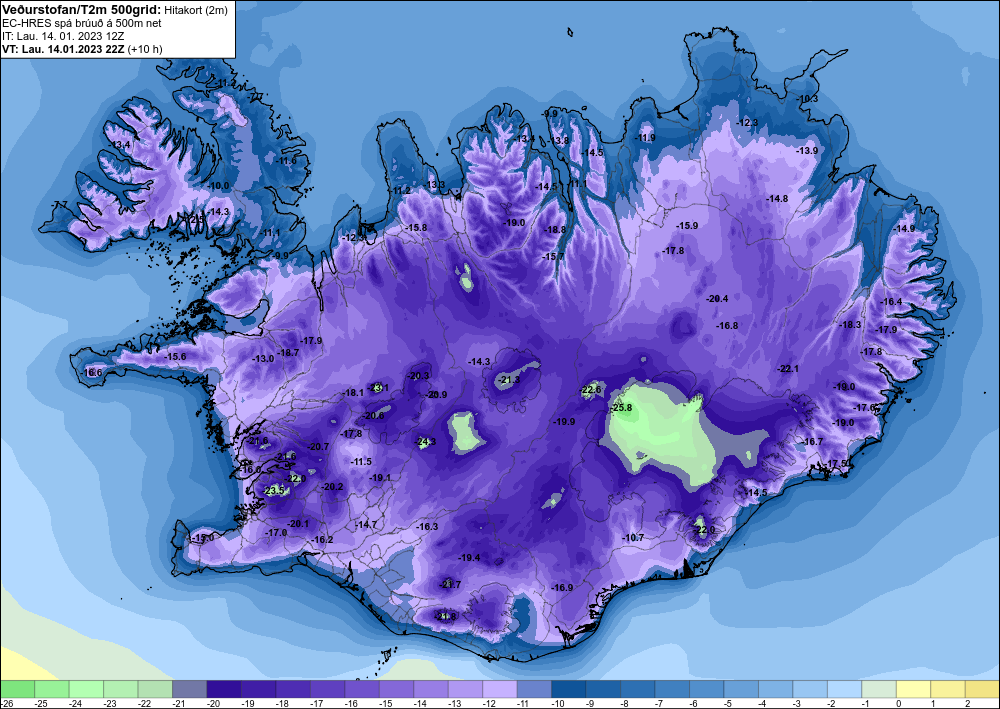Viewport: 1000px width, 709px height.
Task: Click the -13.3 temperature label
Action: coord(436,185)
